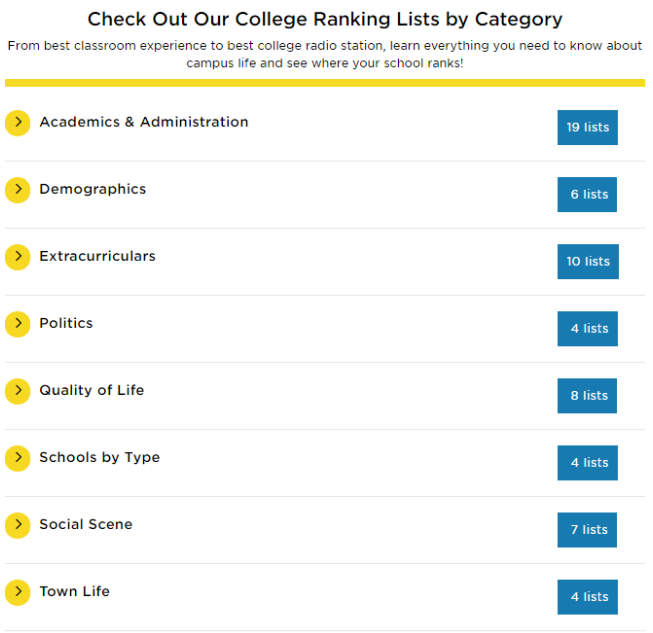
Task: Expand Academics & Administration with yellow chevron
Action: 18,123
